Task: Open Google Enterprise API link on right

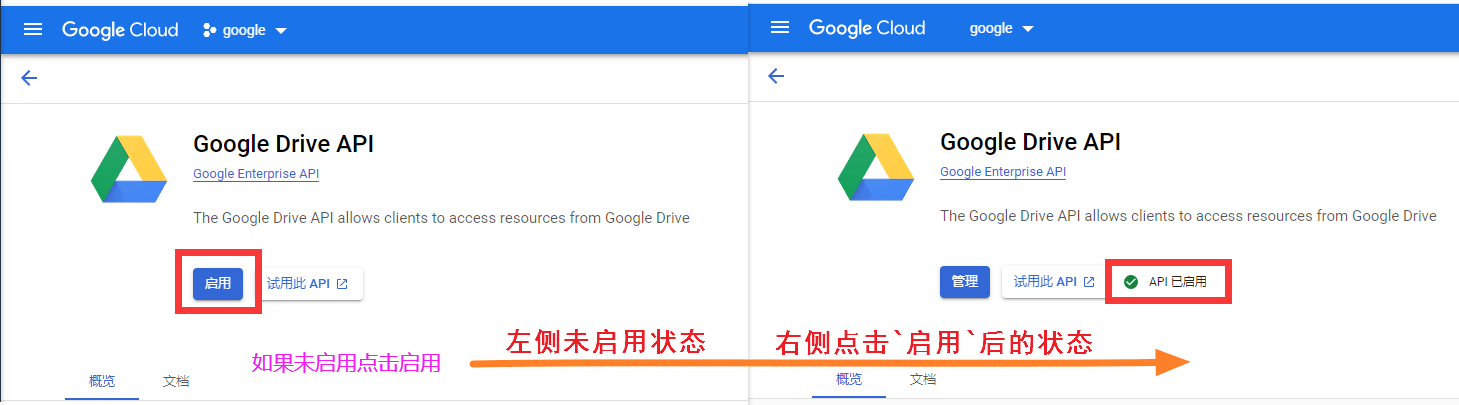Action: point(1003,172)
